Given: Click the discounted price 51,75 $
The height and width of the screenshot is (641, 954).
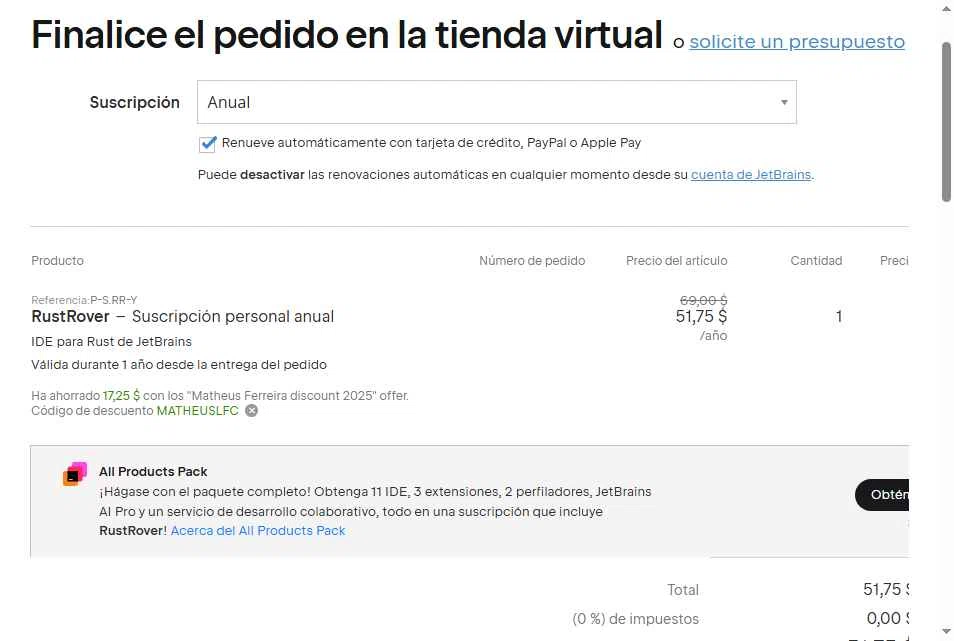Looking at the screenshot, I should pyautogui.click(x=701, y=316).
